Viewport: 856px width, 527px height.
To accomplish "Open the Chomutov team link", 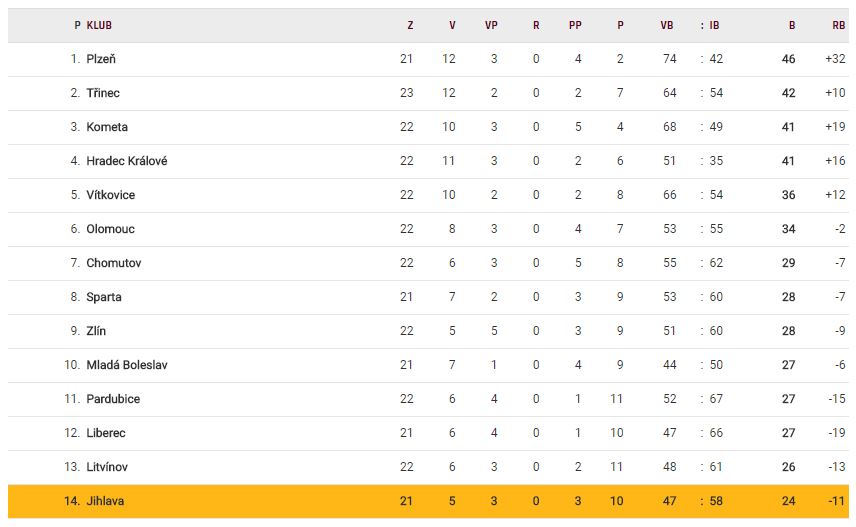I will pos(112,263).
